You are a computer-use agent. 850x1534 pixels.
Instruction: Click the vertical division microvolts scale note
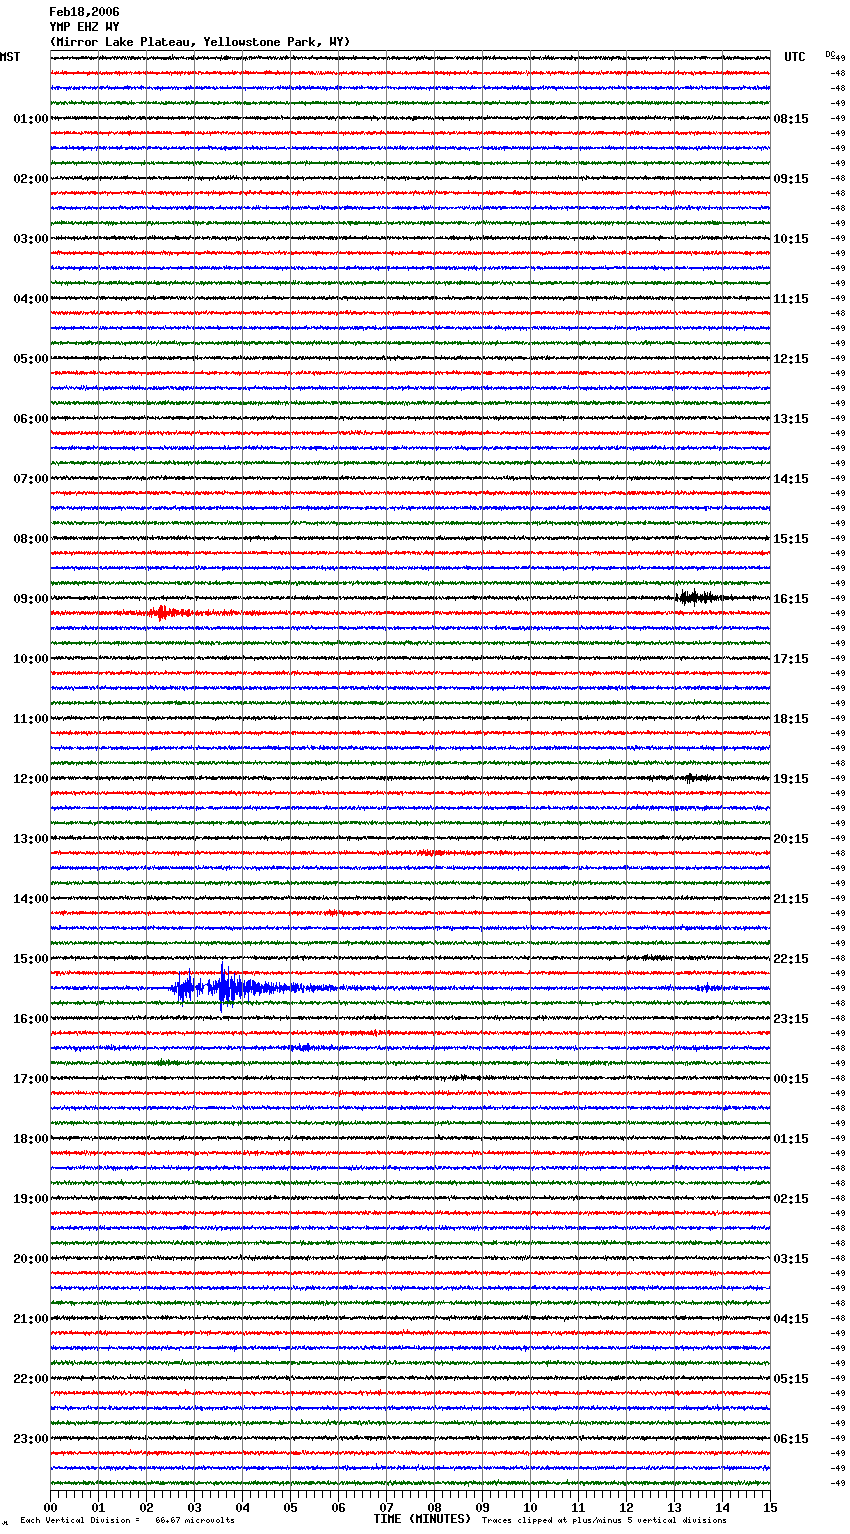pyautogui.click(x=127, y=1521)
